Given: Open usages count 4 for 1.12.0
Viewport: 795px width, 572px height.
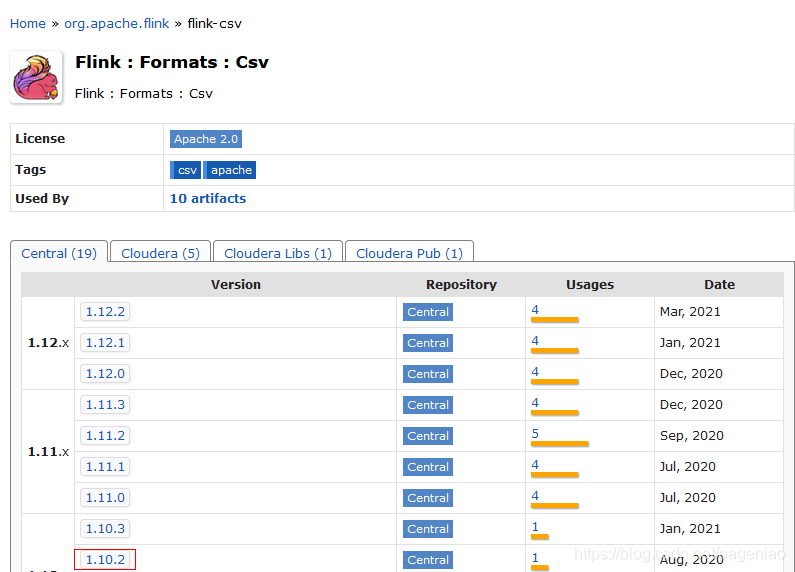Looking at the screenshot, I should (535, 371).
